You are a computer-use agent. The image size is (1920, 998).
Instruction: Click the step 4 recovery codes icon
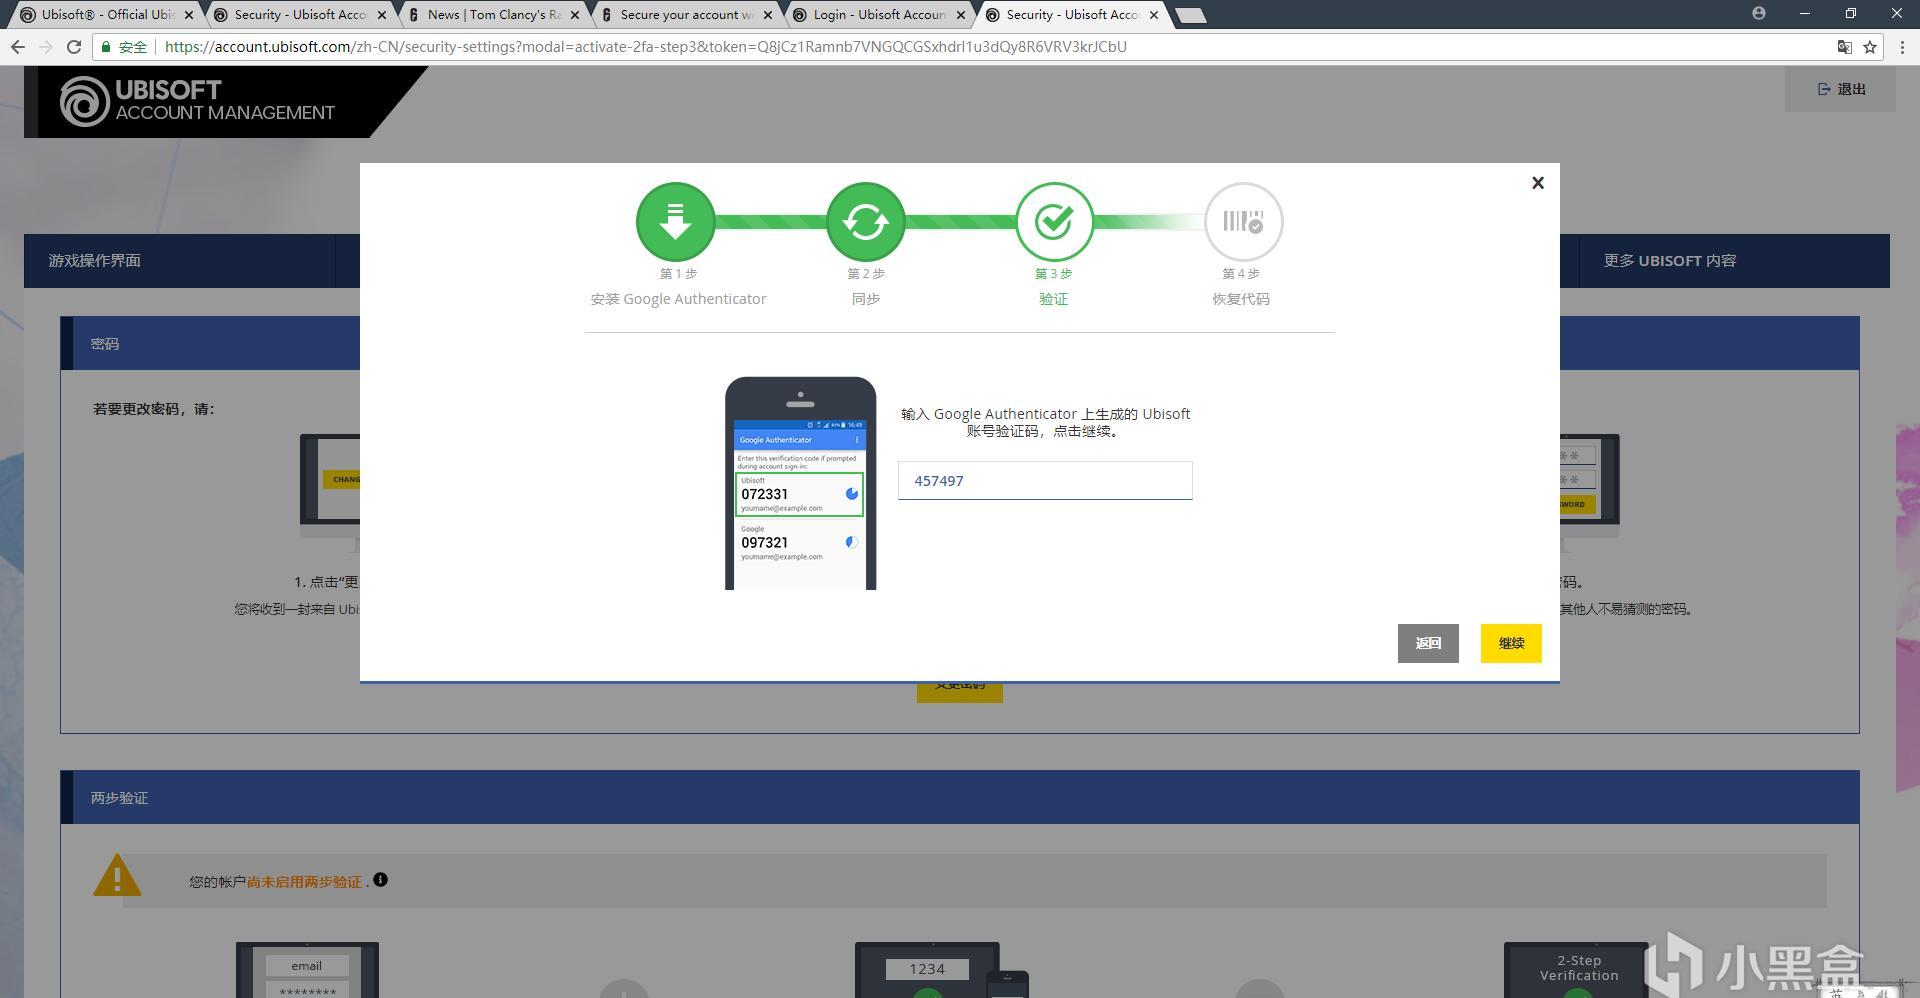1243,221
